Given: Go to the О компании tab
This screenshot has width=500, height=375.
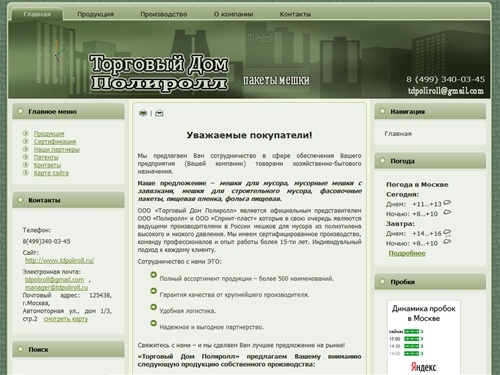Looking at the screenshot, I should [x=233, y=14].
